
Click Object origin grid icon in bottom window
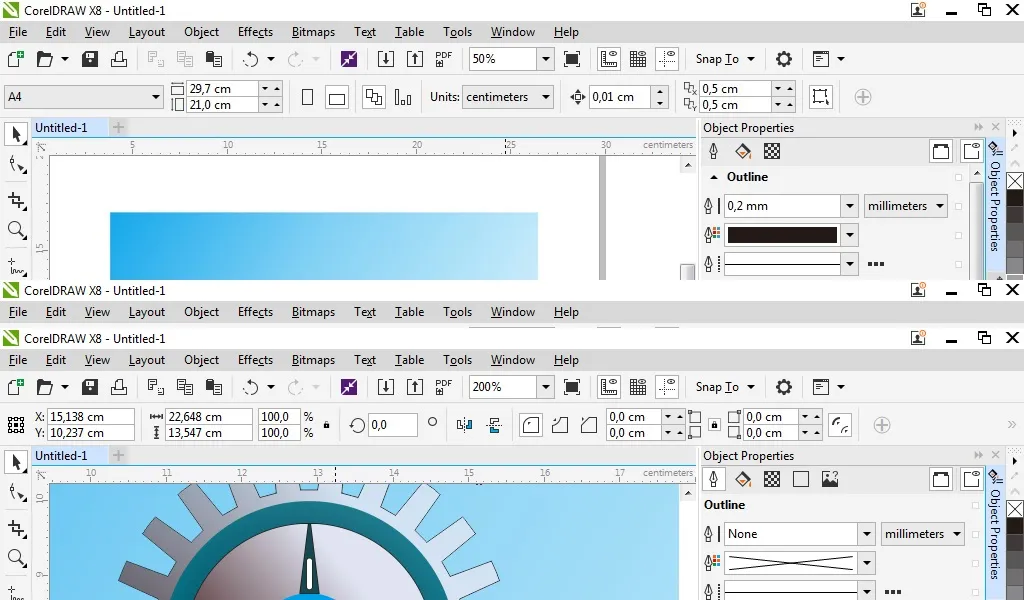click(x=16, y=425)
